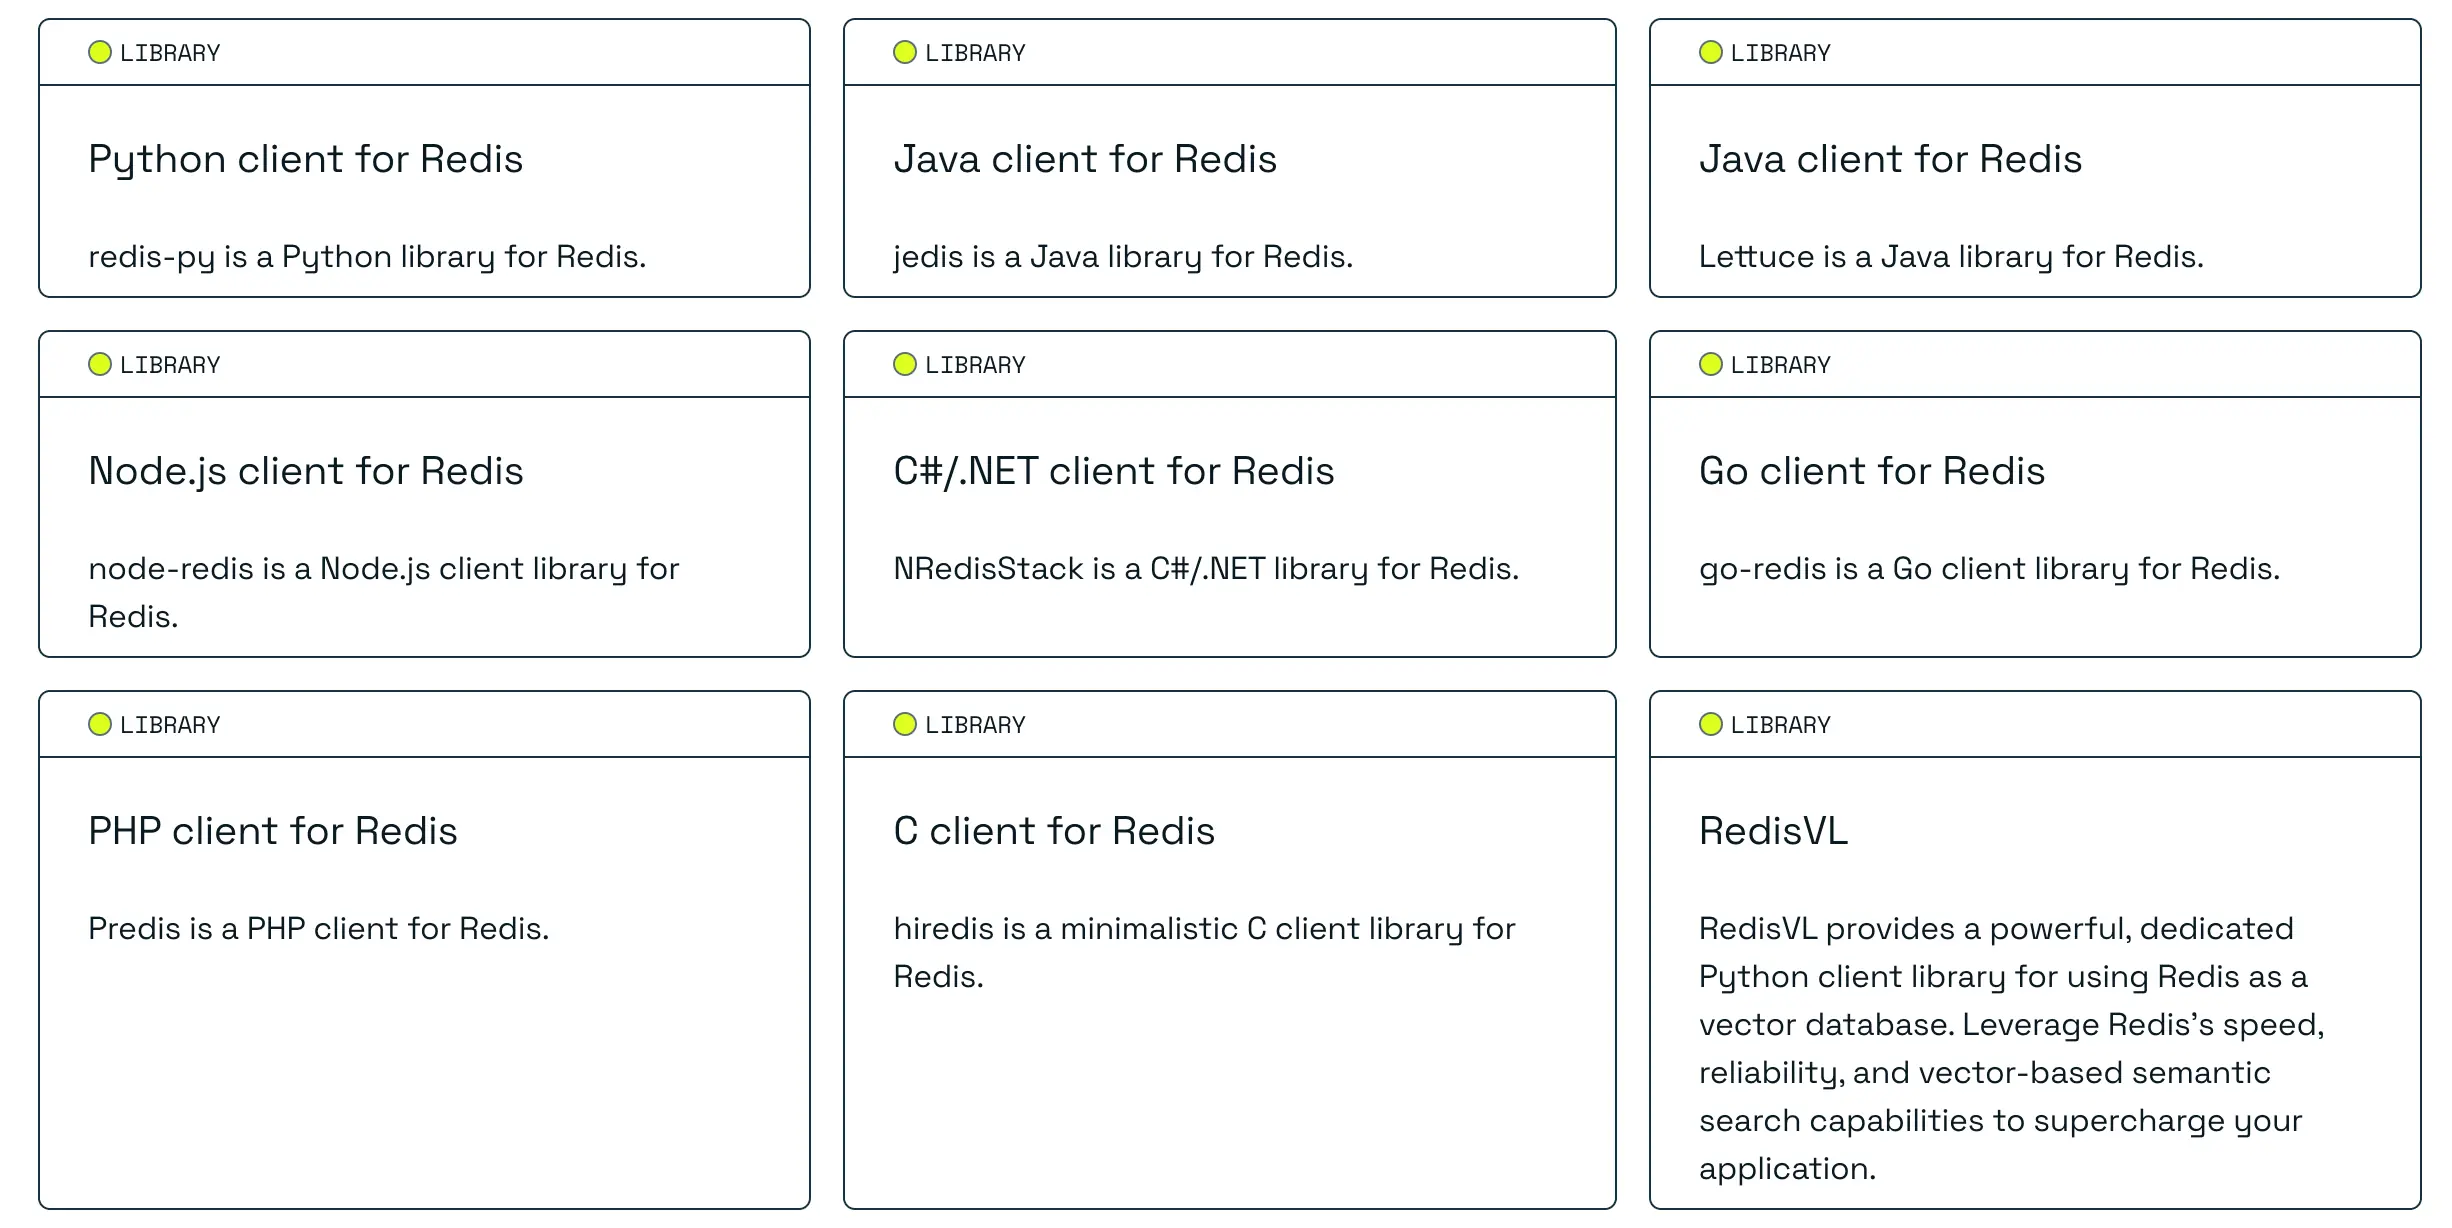The width and height of the screenshot is (2452, 1228).
Task: Open Go client for Redis heading
Action: (x=1871, y=472)
